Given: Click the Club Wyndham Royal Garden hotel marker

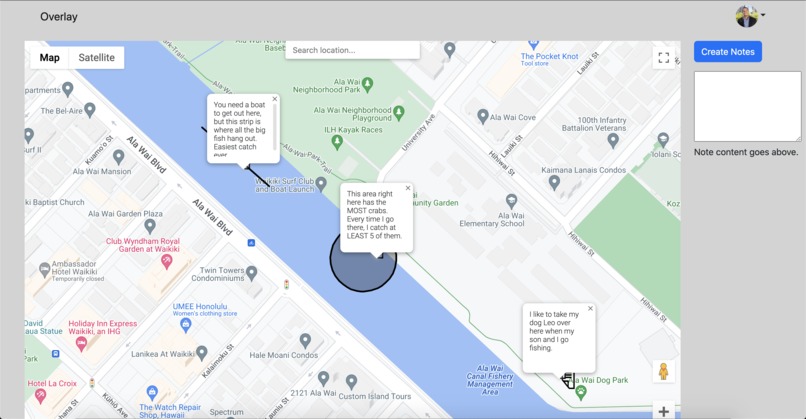Looking at the screenshot, I should click(x=167, y=262).
